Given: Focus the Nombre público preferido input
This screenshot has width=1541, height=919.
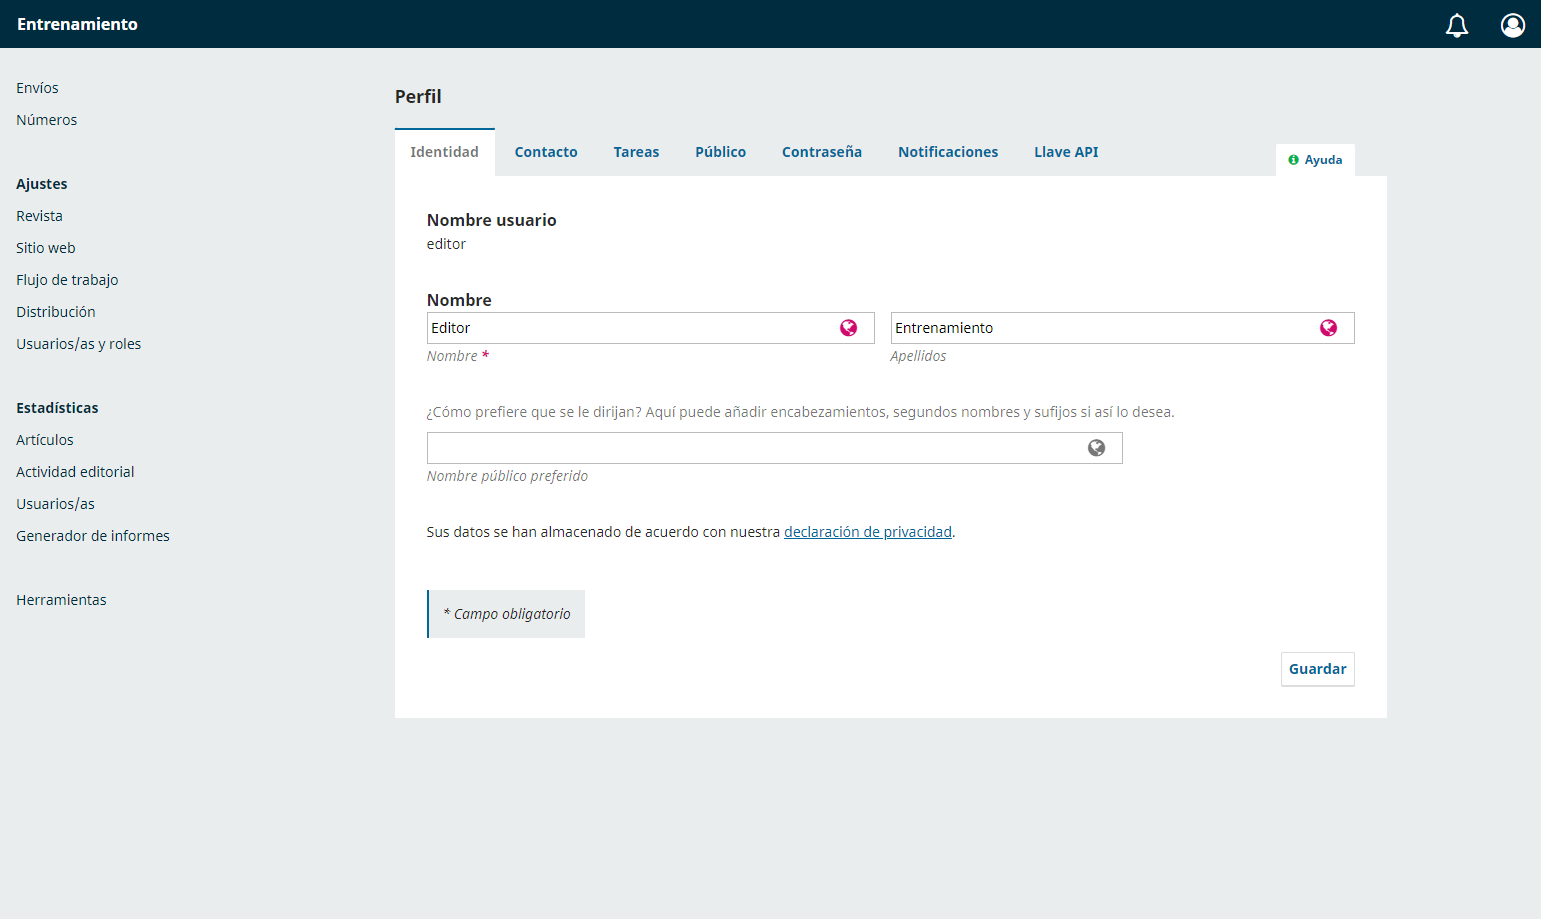Looking at the screenshot, I should [x=774, y=448].
